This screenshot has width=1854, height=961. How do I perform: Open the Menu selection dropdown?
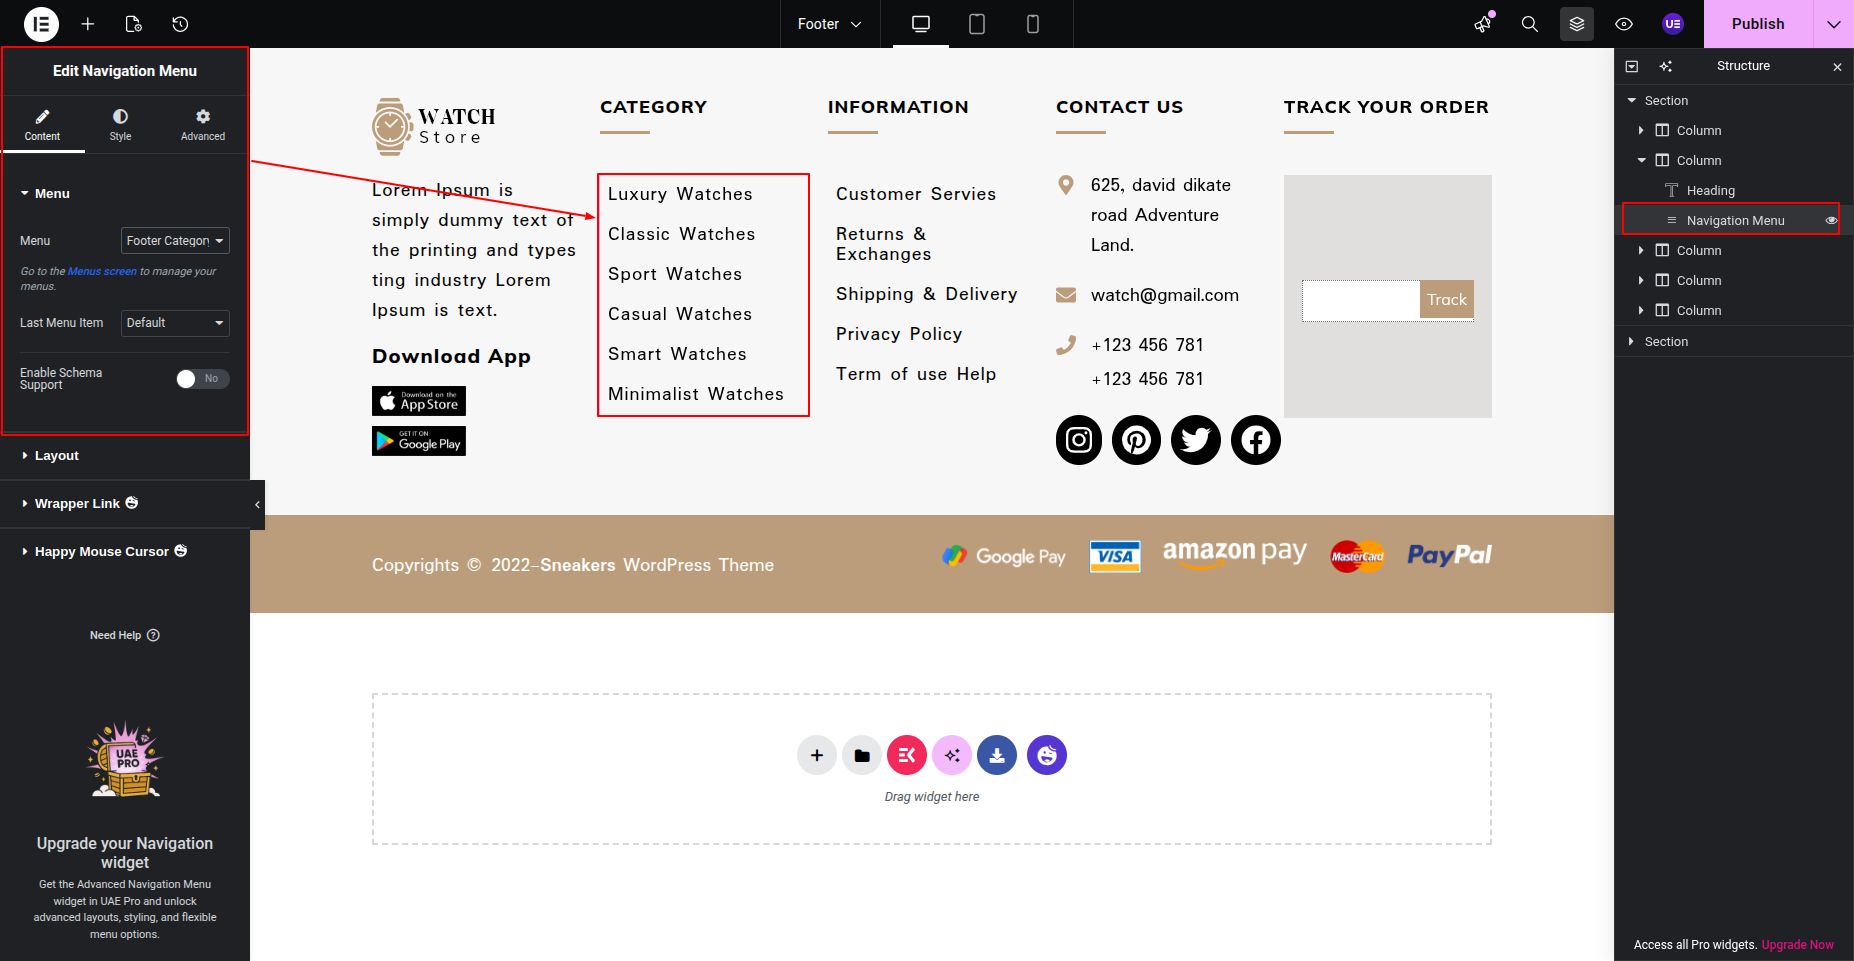click(175, 241)
